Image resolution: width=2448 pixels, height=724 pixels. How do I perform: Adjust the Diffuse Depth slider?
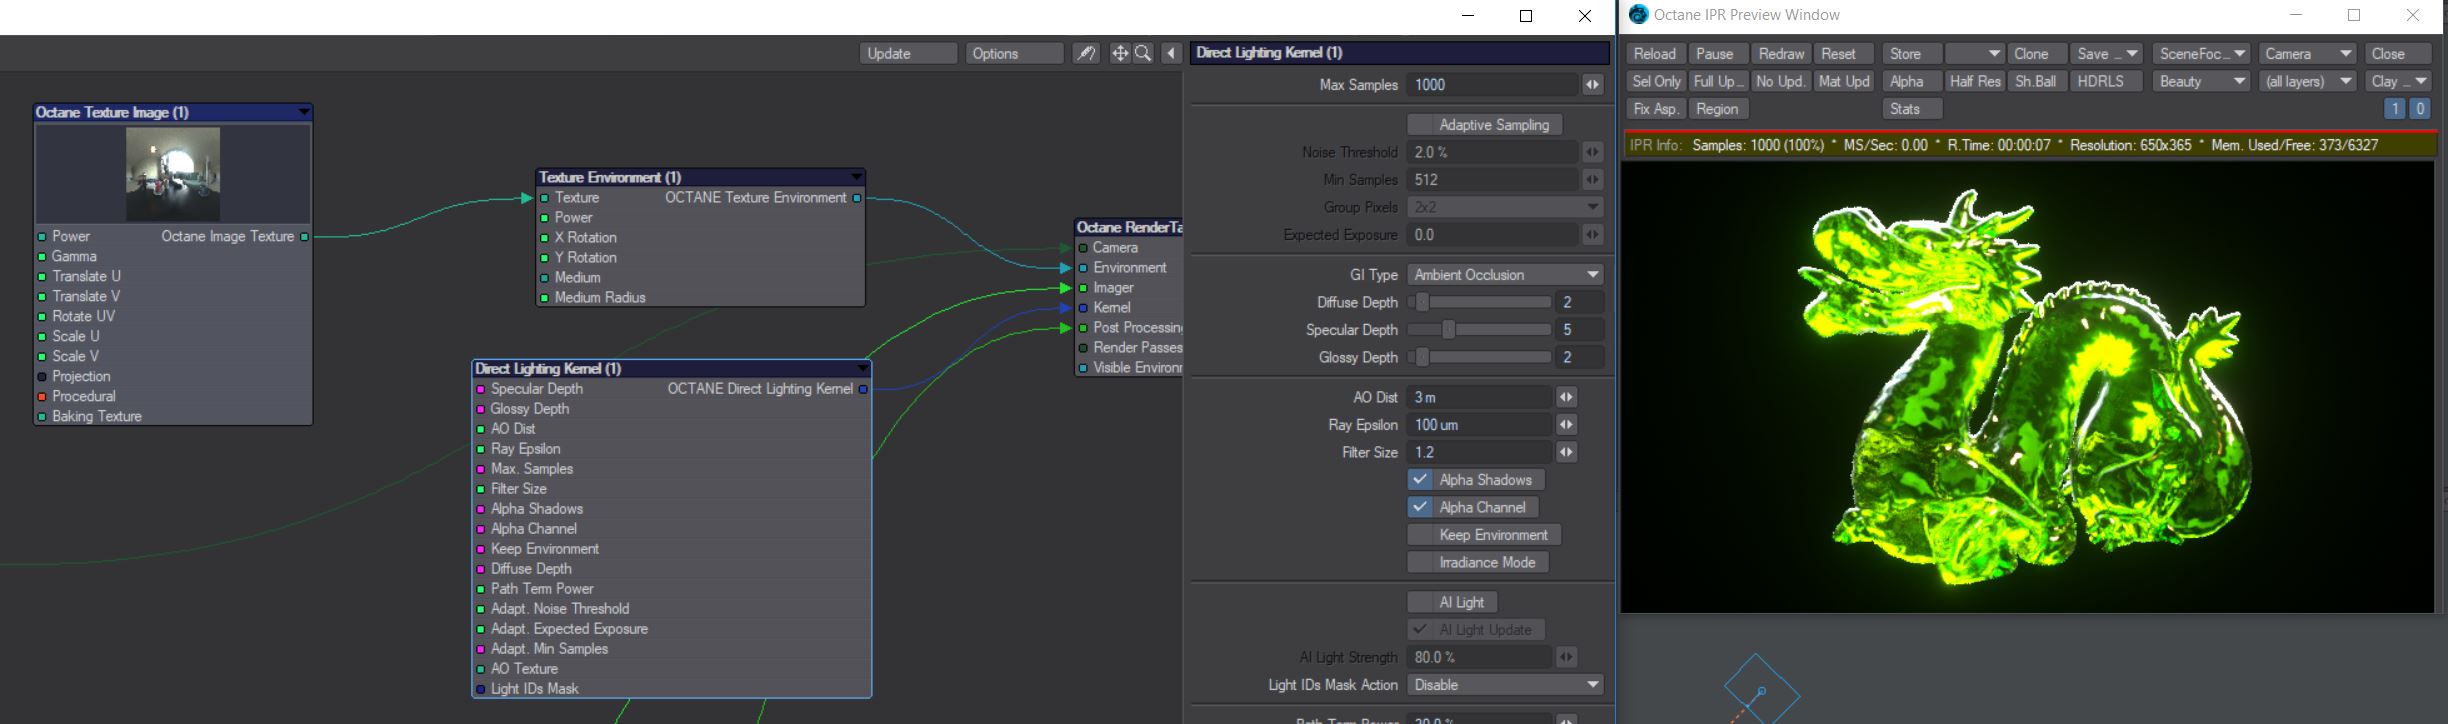click(x=1479, y=302)
